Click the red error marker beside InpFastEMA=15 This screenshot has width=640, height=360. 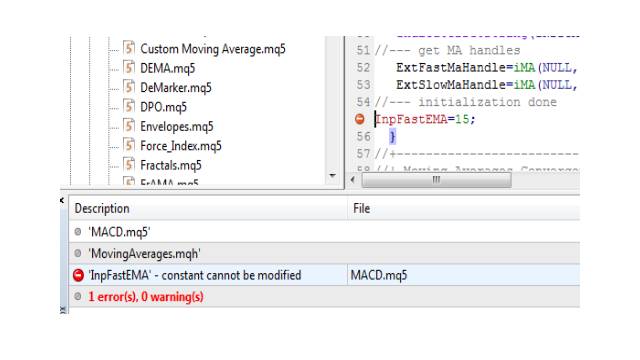click(360, 119)
